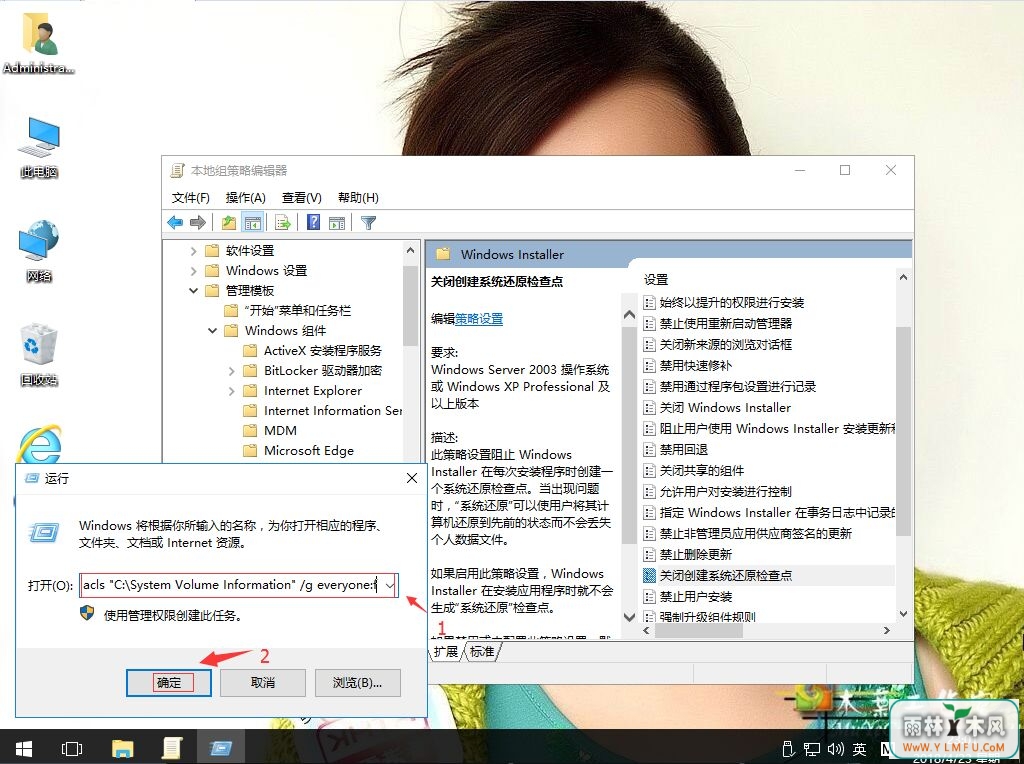Click the volume speaker tray icon
This screenshot has width=1024, height=764.
pos(835,749)
